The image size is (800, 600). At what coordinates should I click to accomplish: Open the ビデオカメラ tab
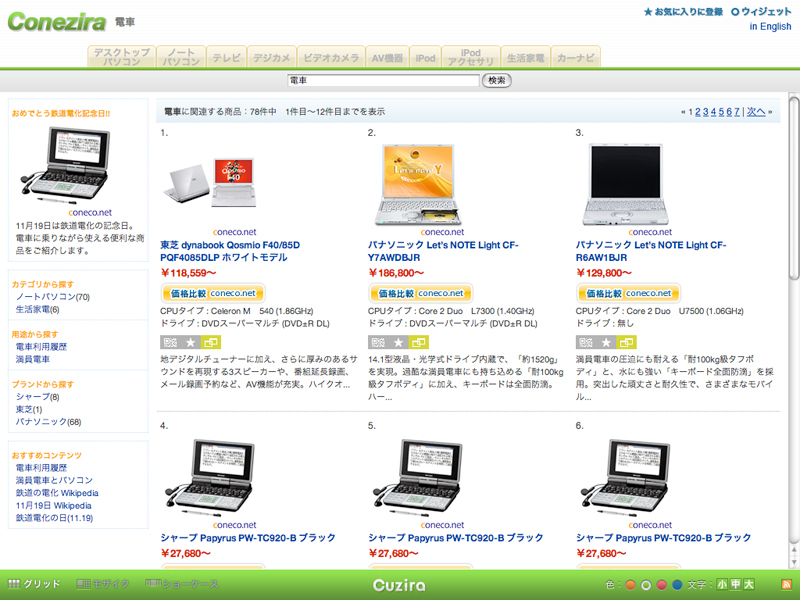[x=331, y=57]
